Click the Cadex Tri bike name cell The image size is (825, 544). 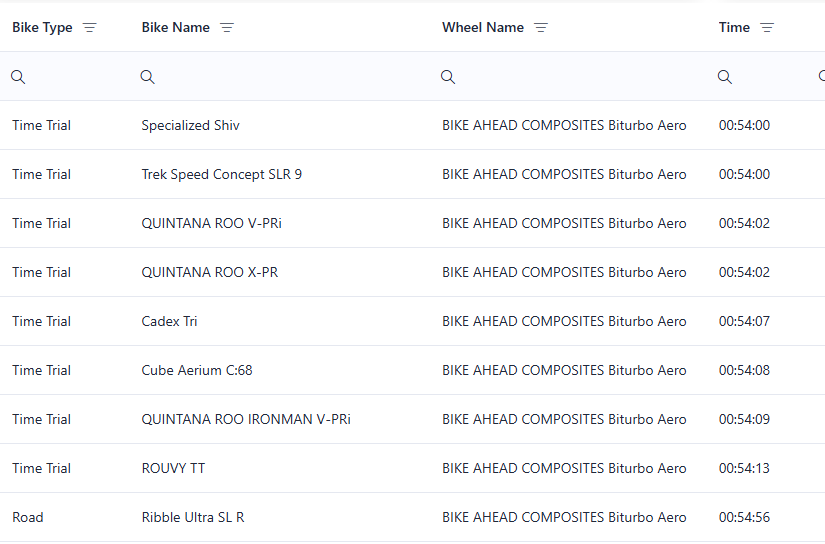(x=169, y=322)
